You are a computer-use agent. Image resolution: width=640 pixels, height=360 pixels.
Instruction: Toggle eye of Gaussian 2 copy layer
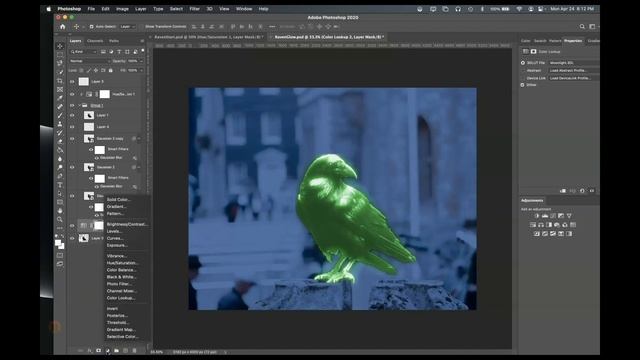click(x=72, y=139)
